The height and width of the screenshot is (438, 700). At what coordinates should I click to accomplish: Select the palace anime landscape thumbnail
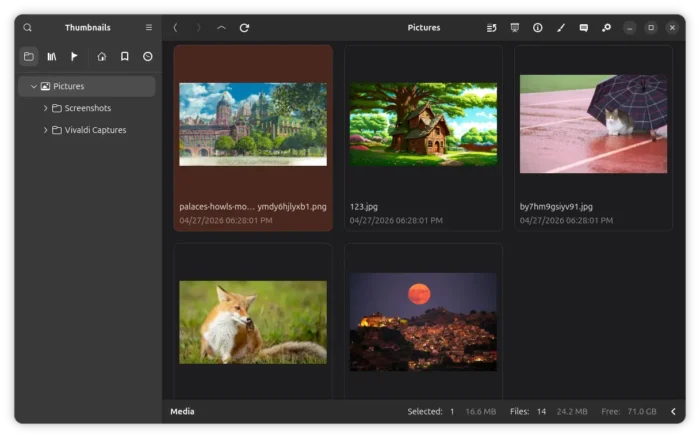pyautogui.click(x=253, y=124)
